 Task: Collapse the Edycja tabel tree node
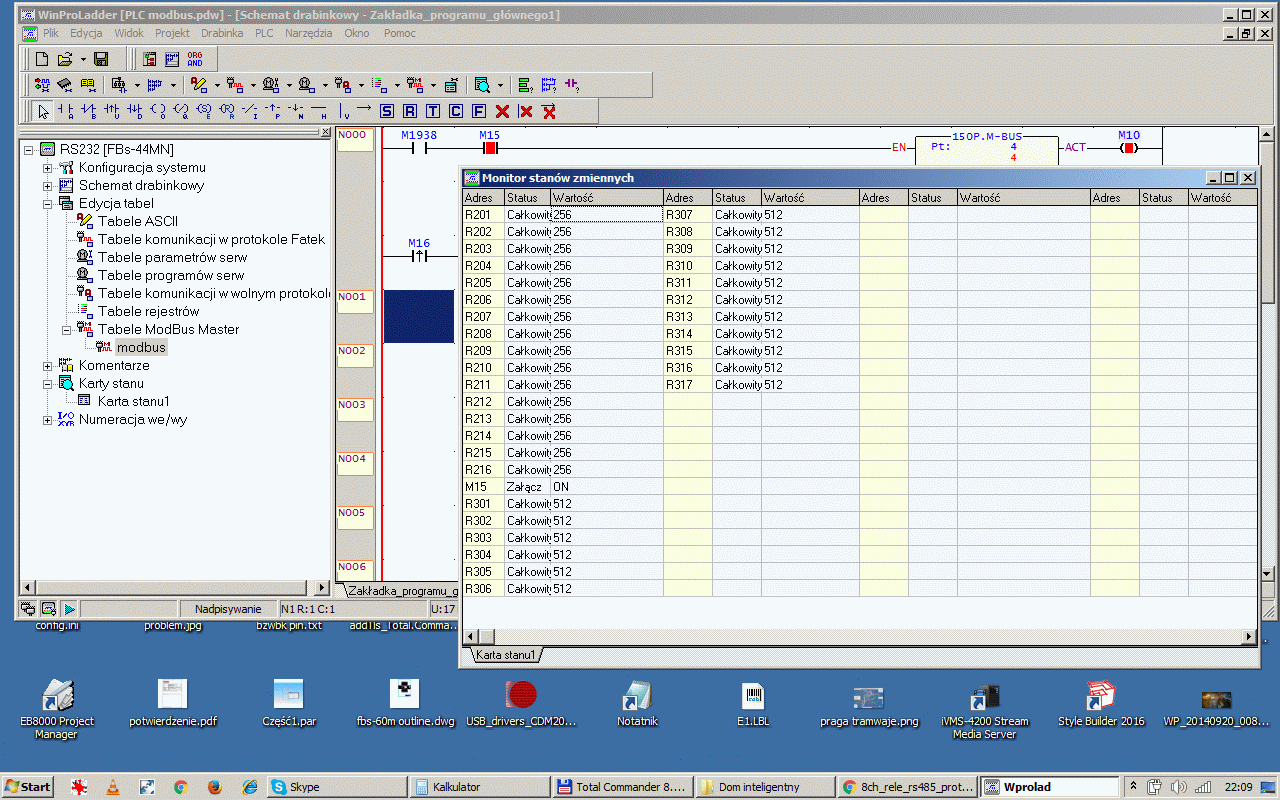(47, 204)
